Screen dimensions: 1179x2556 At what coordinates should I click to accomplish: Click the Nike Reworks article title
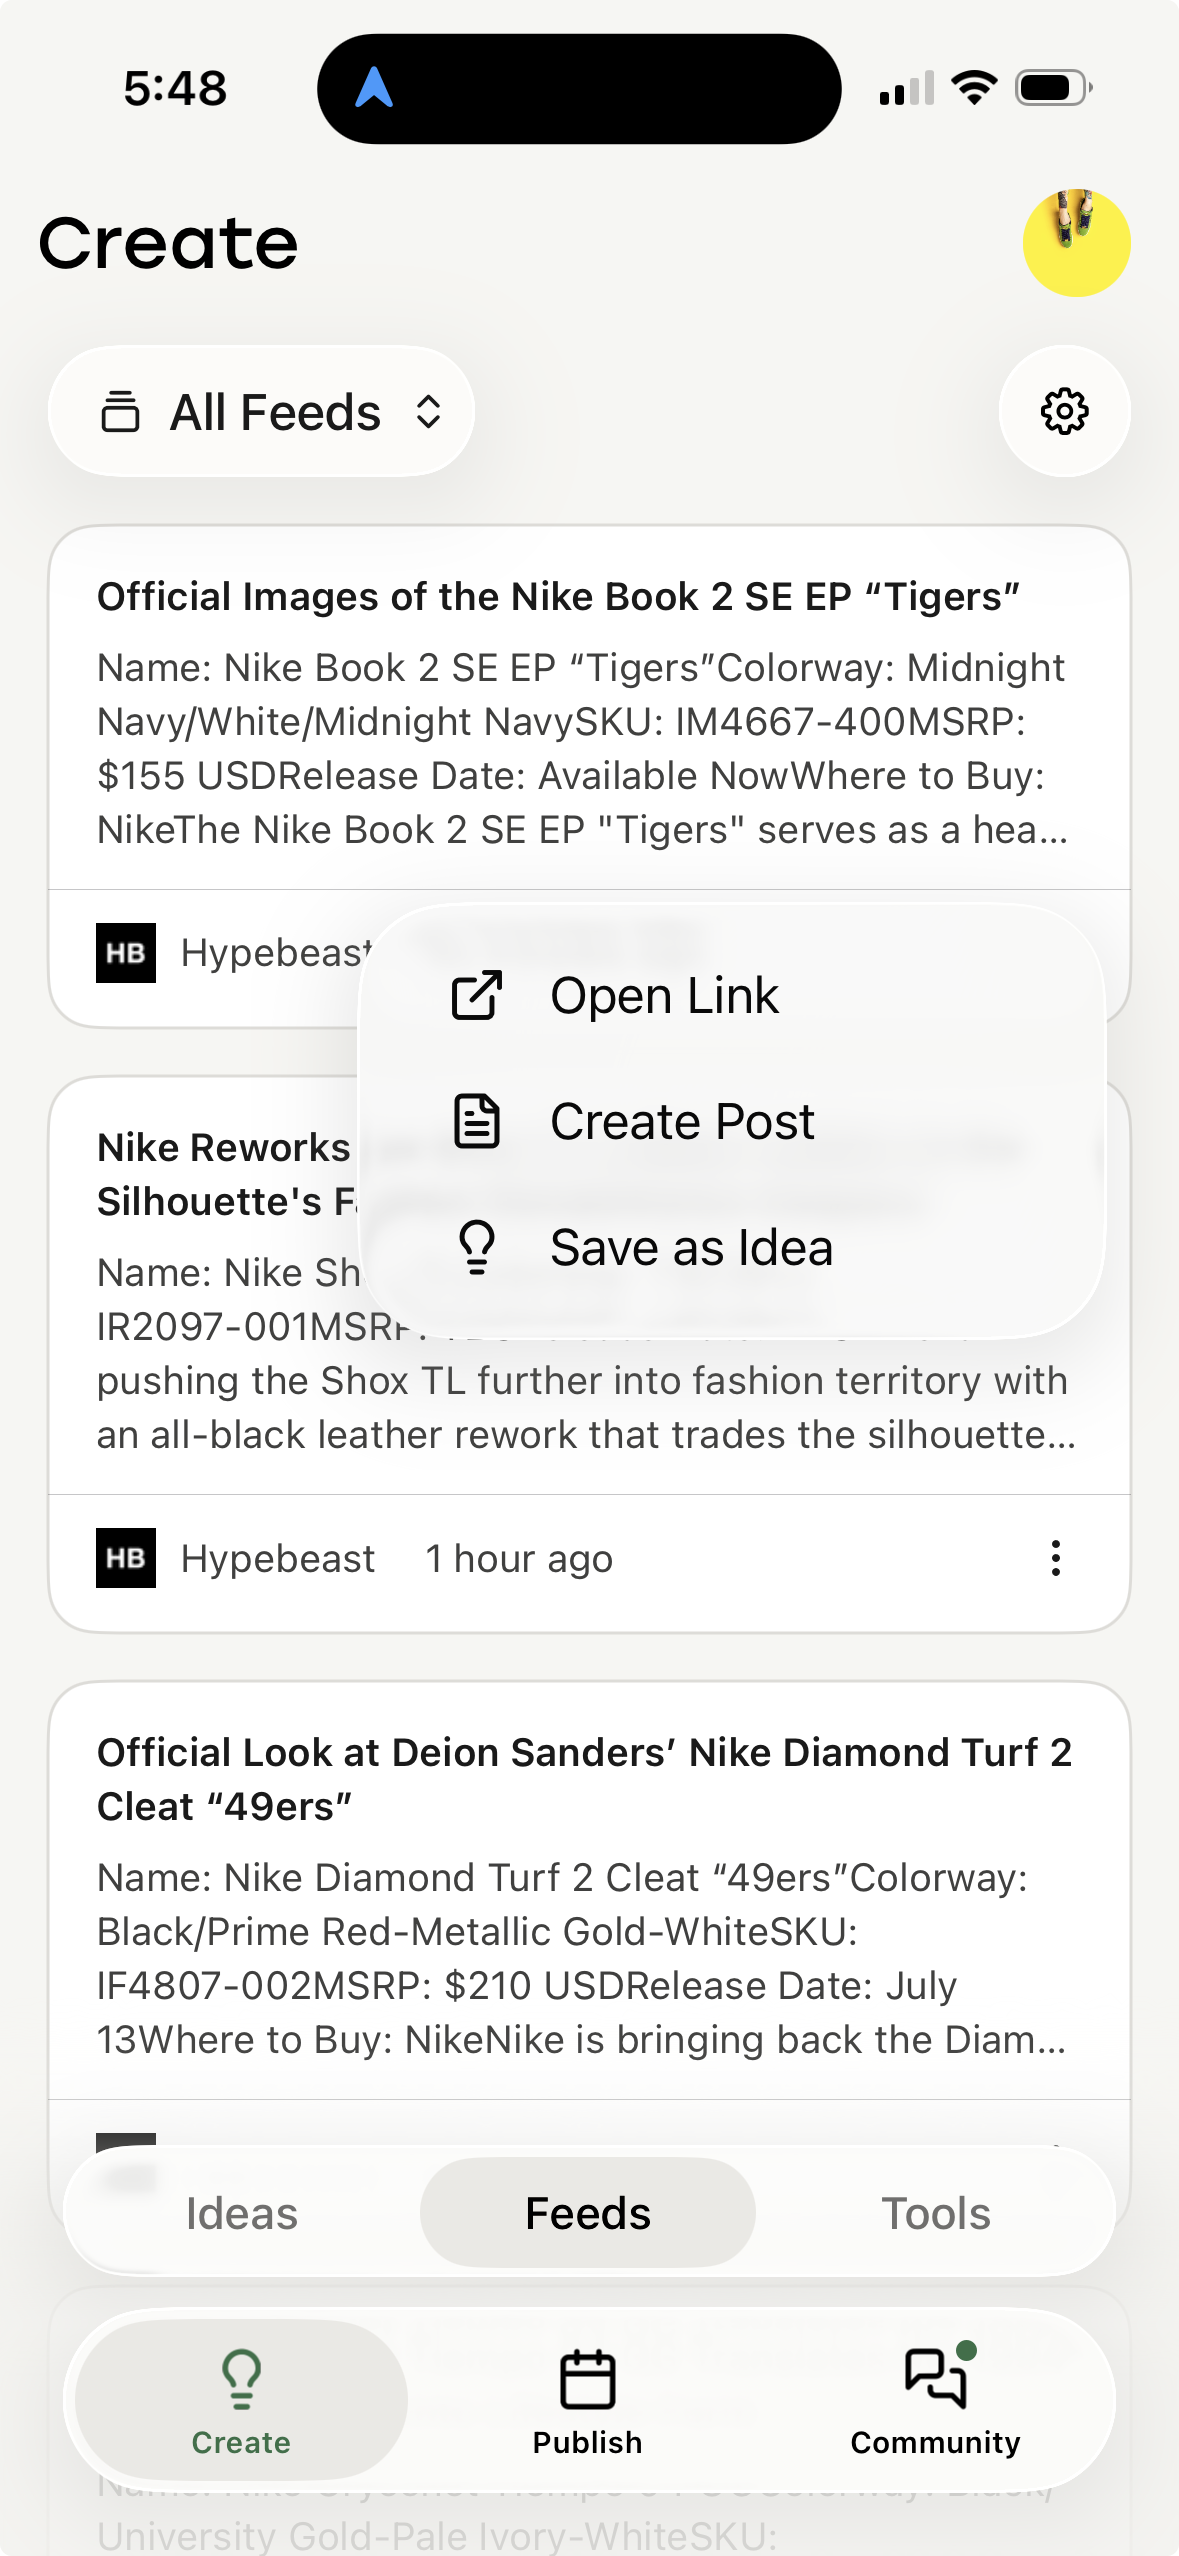225,1174
